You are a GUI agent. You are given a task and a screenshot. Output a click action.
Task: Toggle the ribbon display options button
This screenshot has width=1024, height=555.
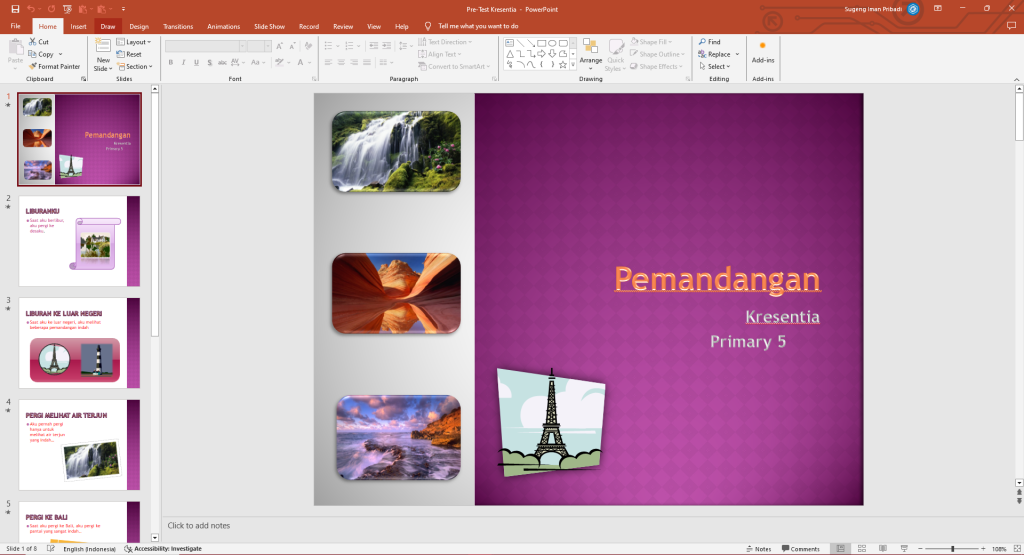tap(938, 8)
